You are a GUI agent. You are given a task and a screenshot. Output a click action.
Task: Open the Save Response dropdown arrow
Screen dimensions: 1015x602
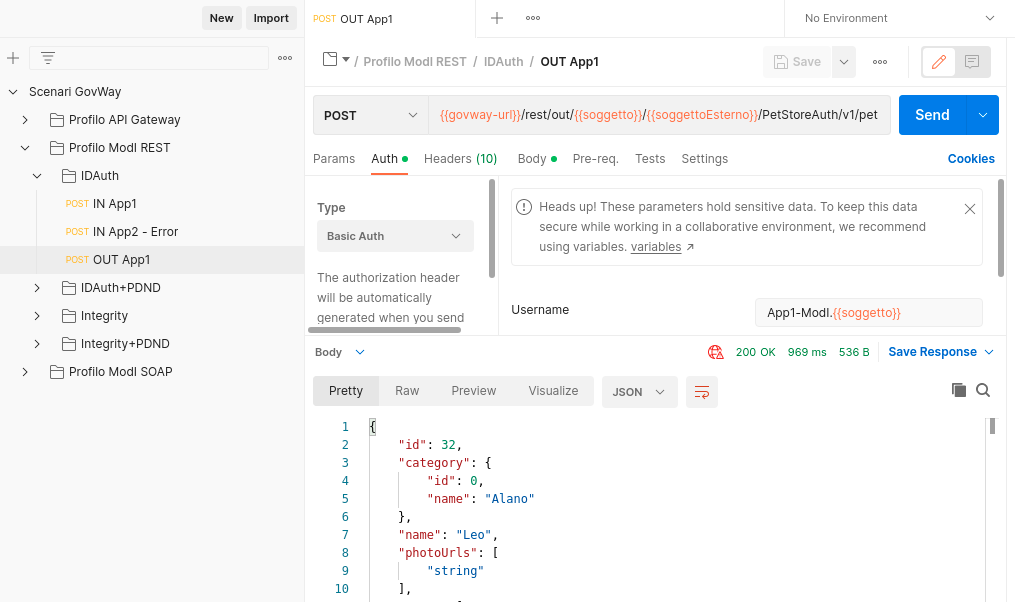click(x=989, y=352)
